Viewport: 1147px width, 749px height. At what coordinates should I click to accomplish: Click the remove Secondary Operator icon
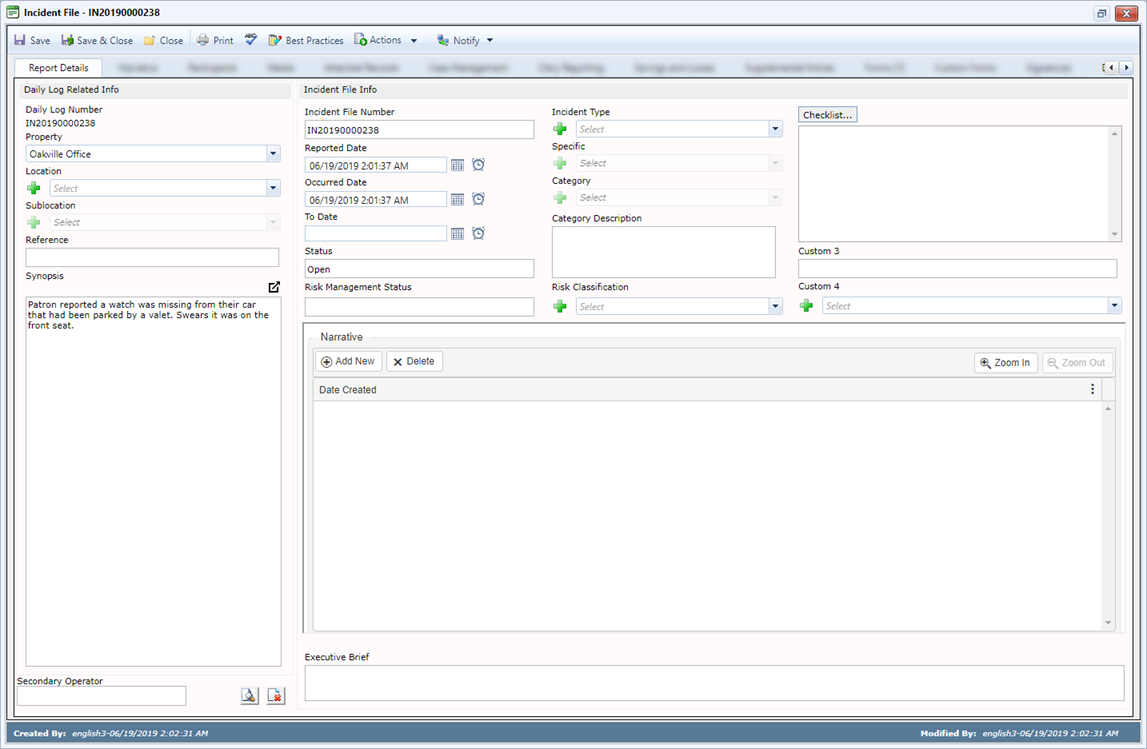275,696
